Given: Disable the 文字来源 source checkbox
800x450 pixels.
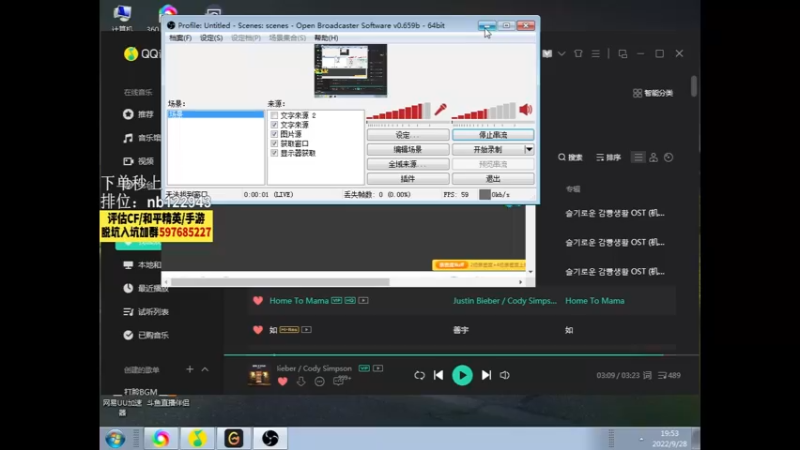Looking at the screenshot, I should pyautogui.click(x=274, y=124).
